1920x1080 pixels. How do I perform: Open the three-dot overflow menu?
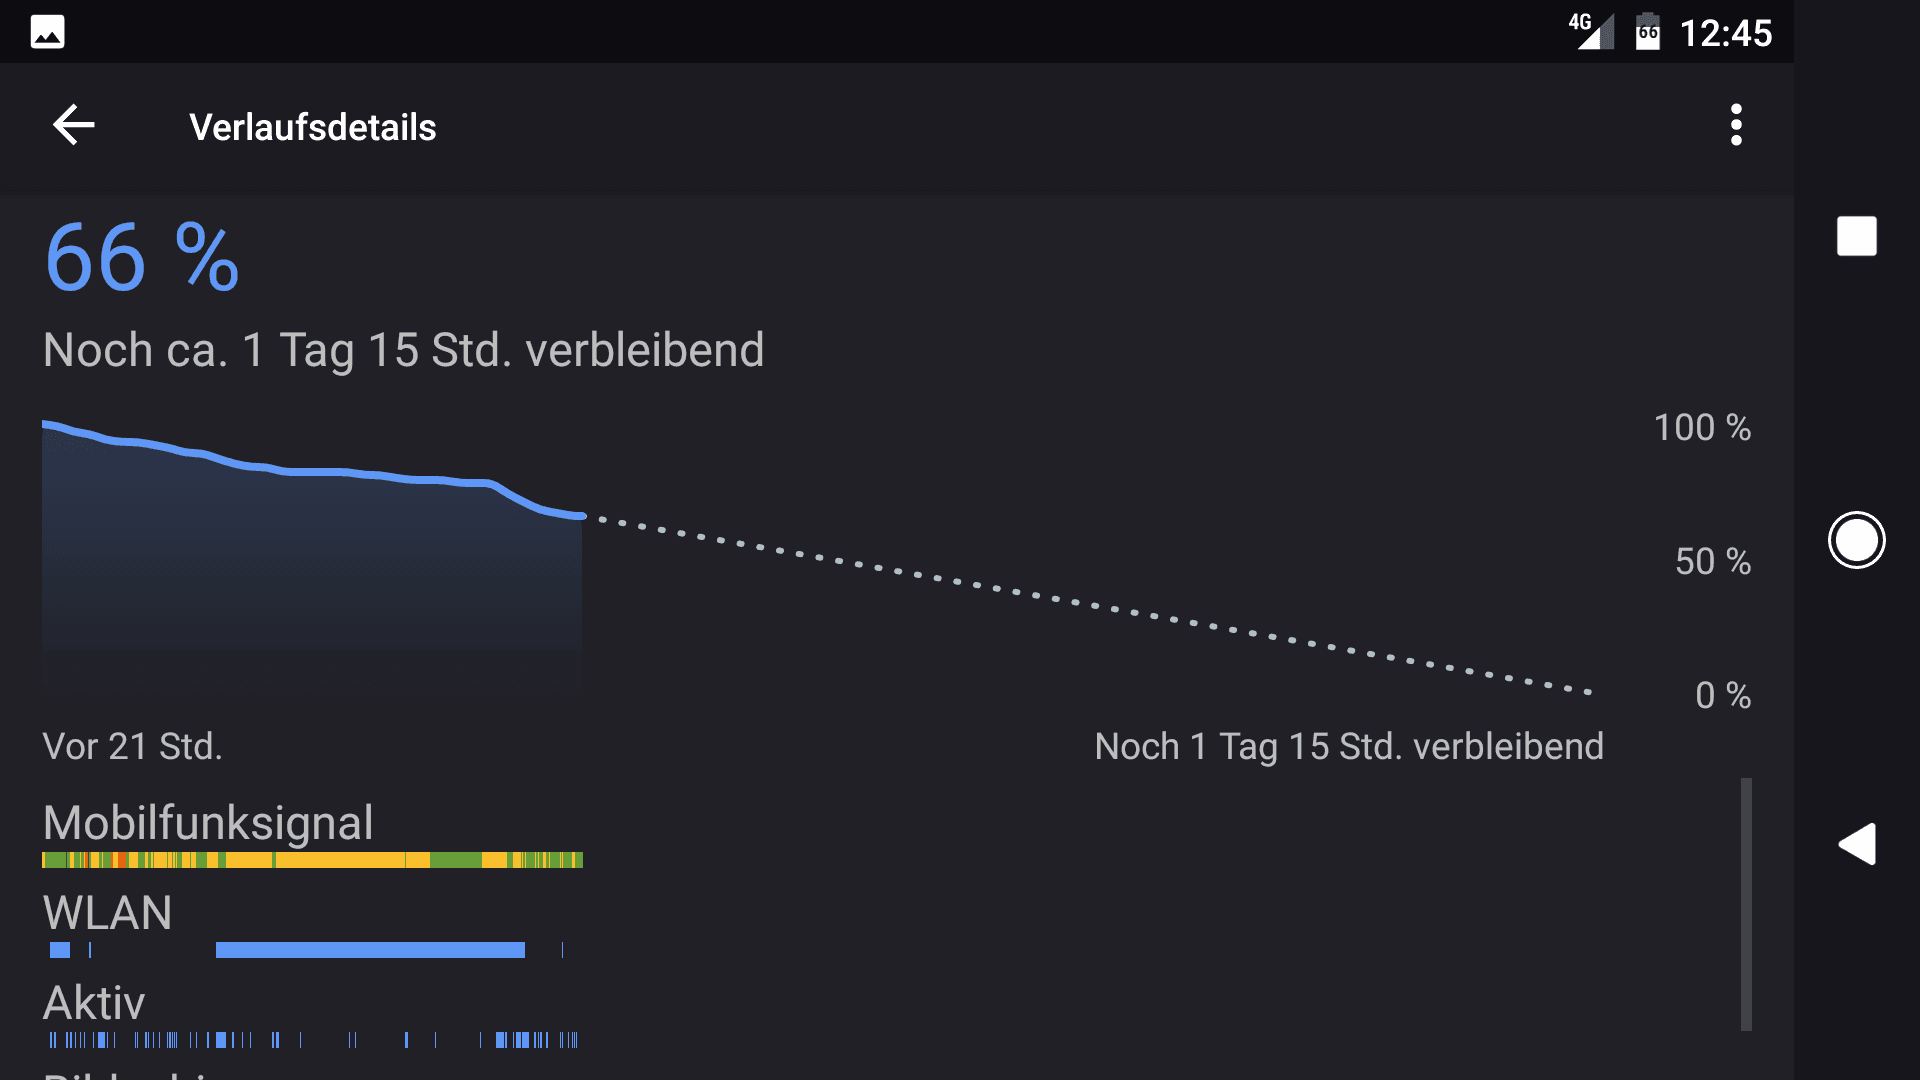(1736, 126)
